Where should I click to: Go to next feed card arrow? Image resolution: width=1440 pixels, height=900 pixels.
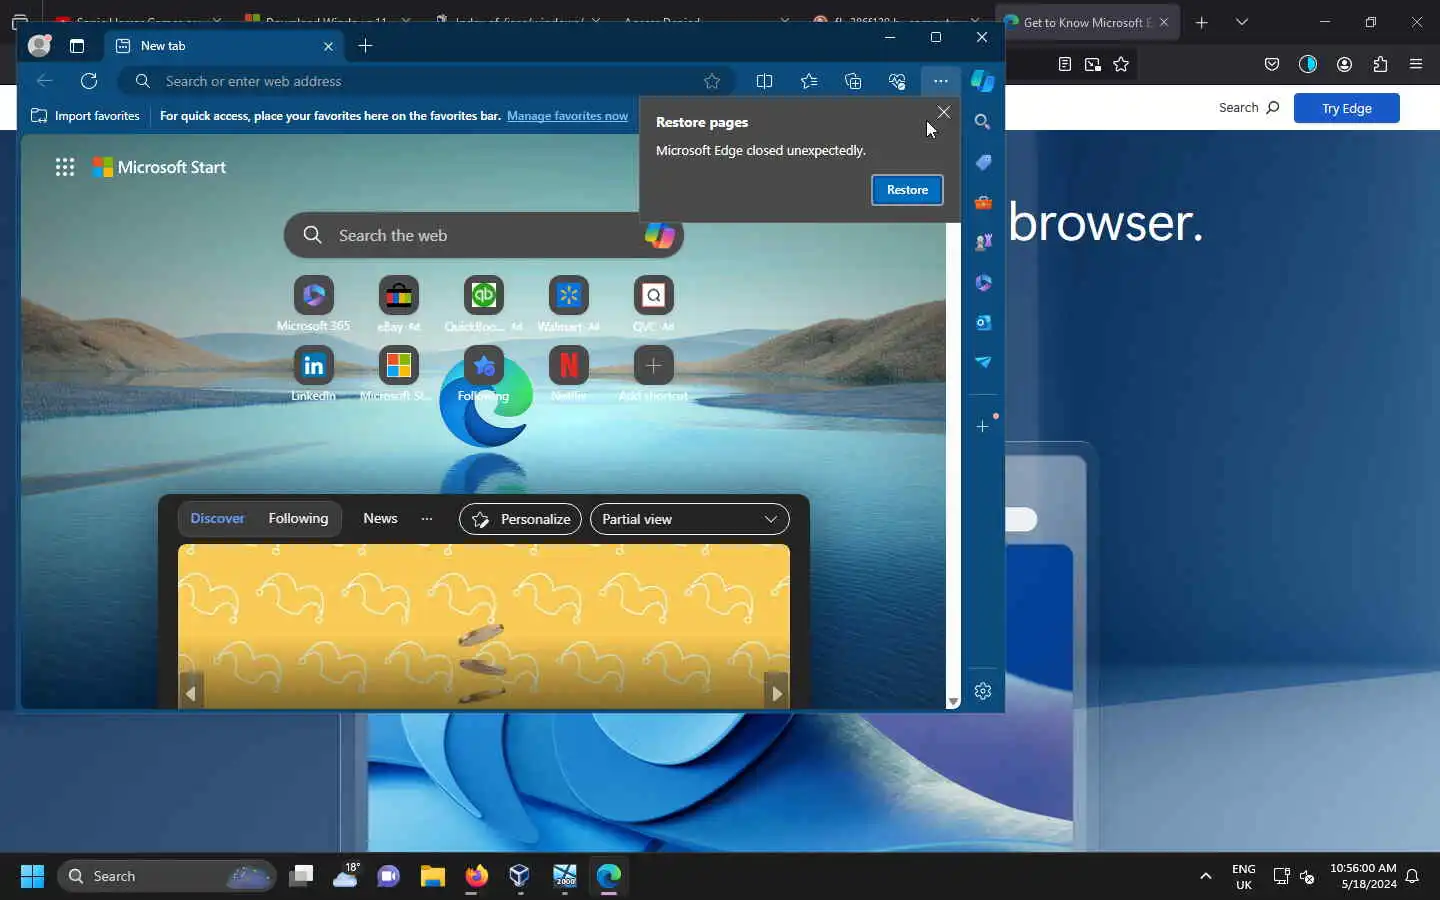[777, 693]
